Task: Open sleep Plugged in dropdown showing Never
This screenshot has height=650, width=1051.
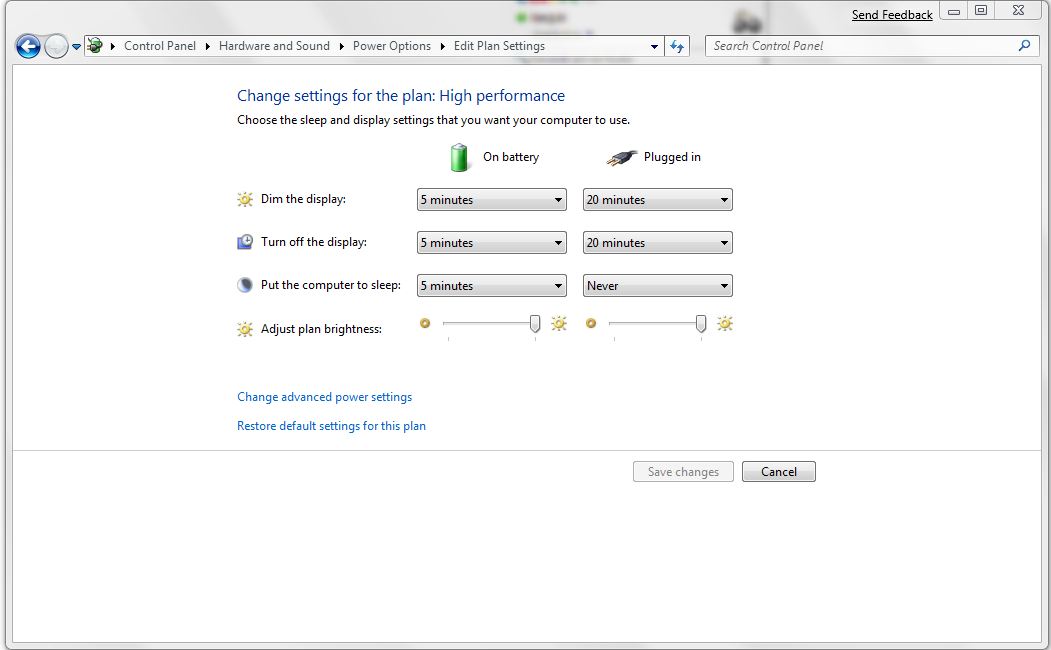Action: coord(658,285)
